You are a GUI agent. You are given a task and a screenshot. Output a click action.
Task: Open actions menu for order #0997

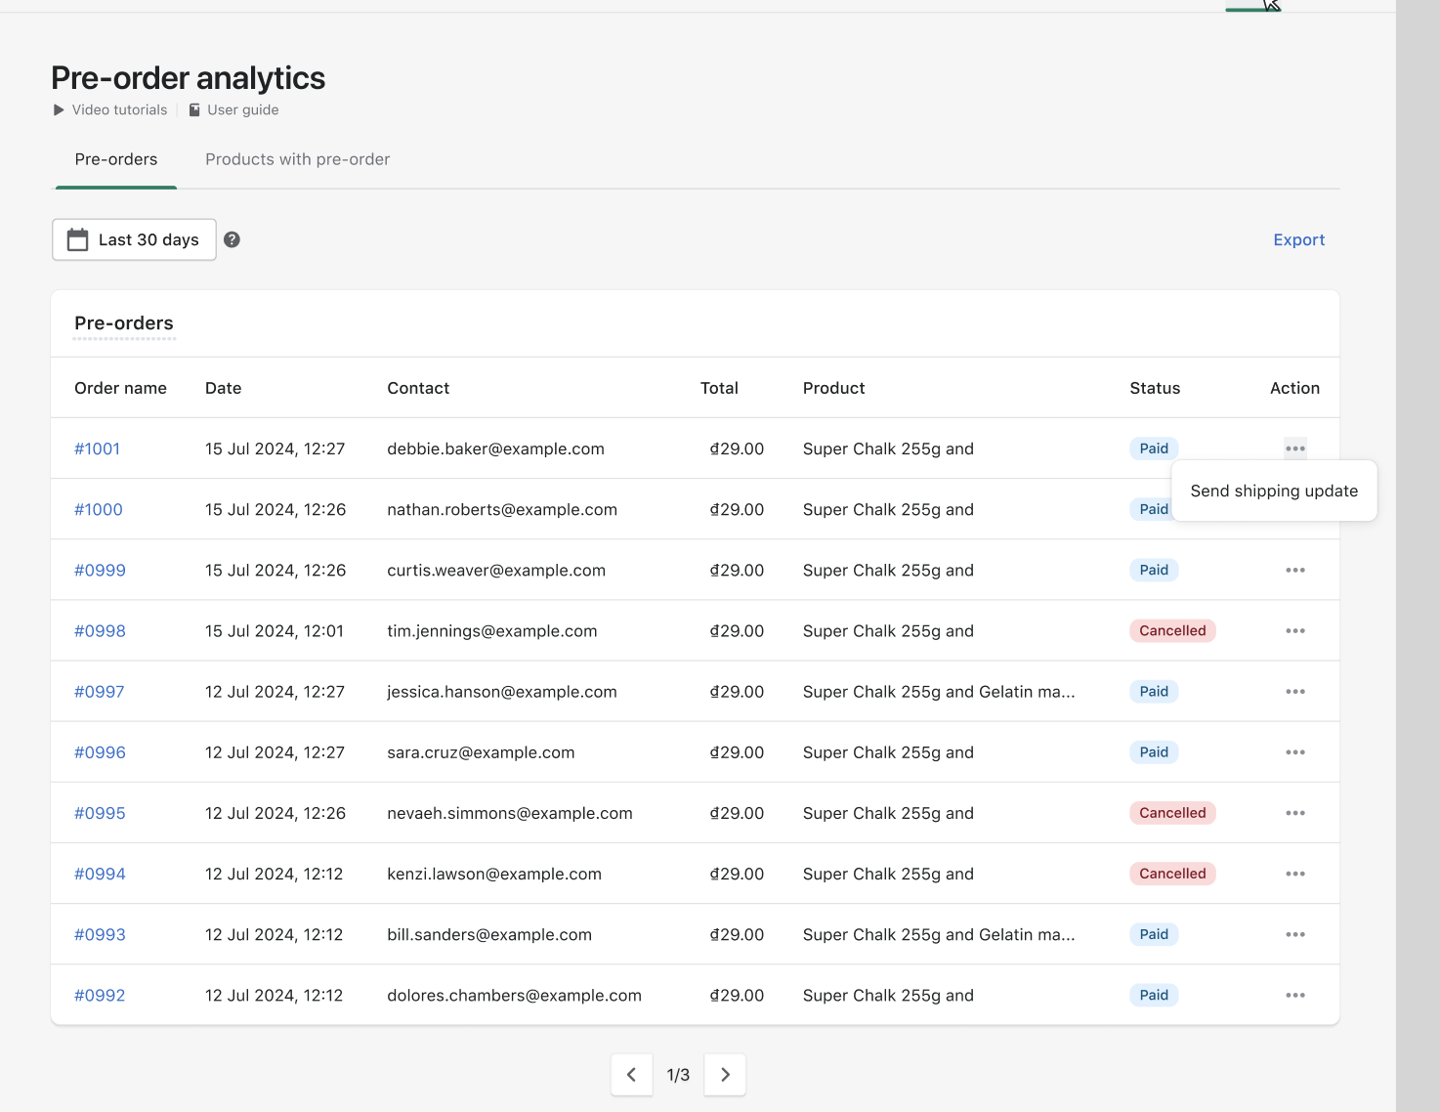(x=1295, y=692)
